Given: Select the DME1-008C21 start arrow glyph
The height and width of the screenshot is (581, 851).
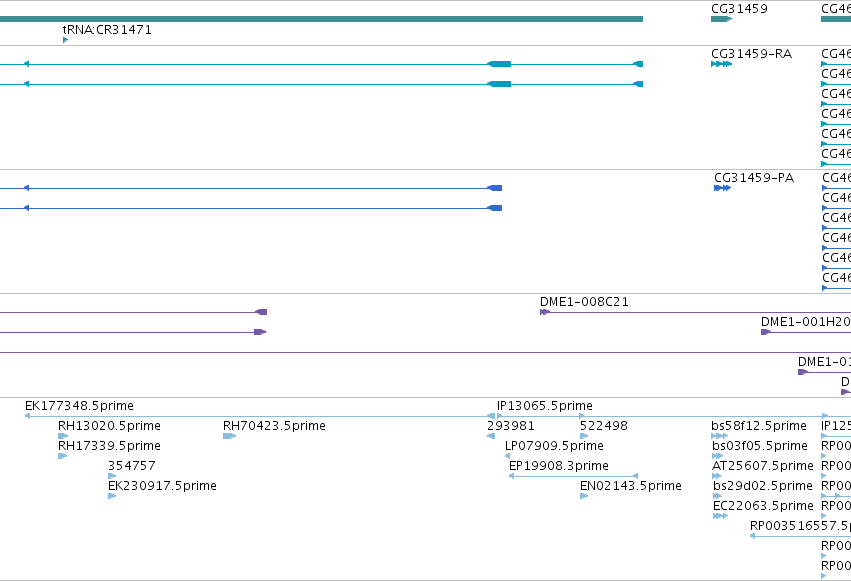Looking at the screenshot, I should [545, 312].
